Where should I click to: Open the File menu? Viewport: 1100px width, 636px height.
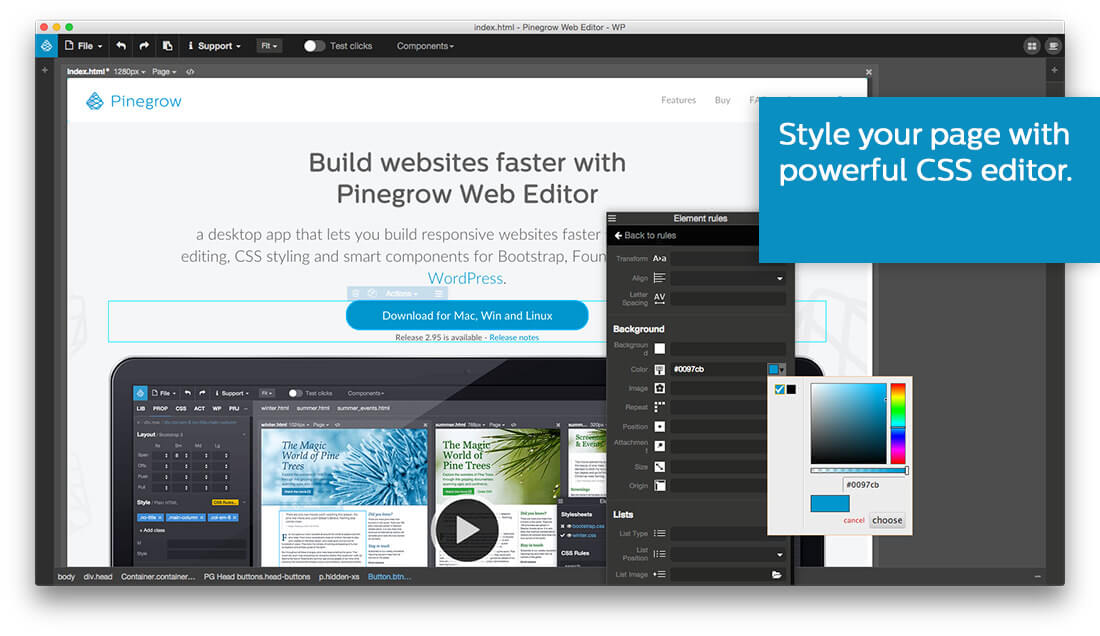[84, 46]
